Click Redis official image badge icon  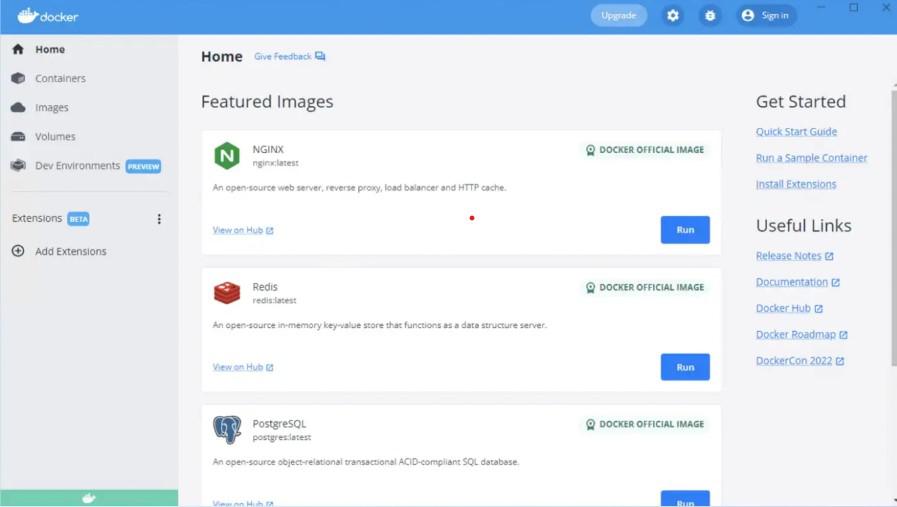[590, 287]
